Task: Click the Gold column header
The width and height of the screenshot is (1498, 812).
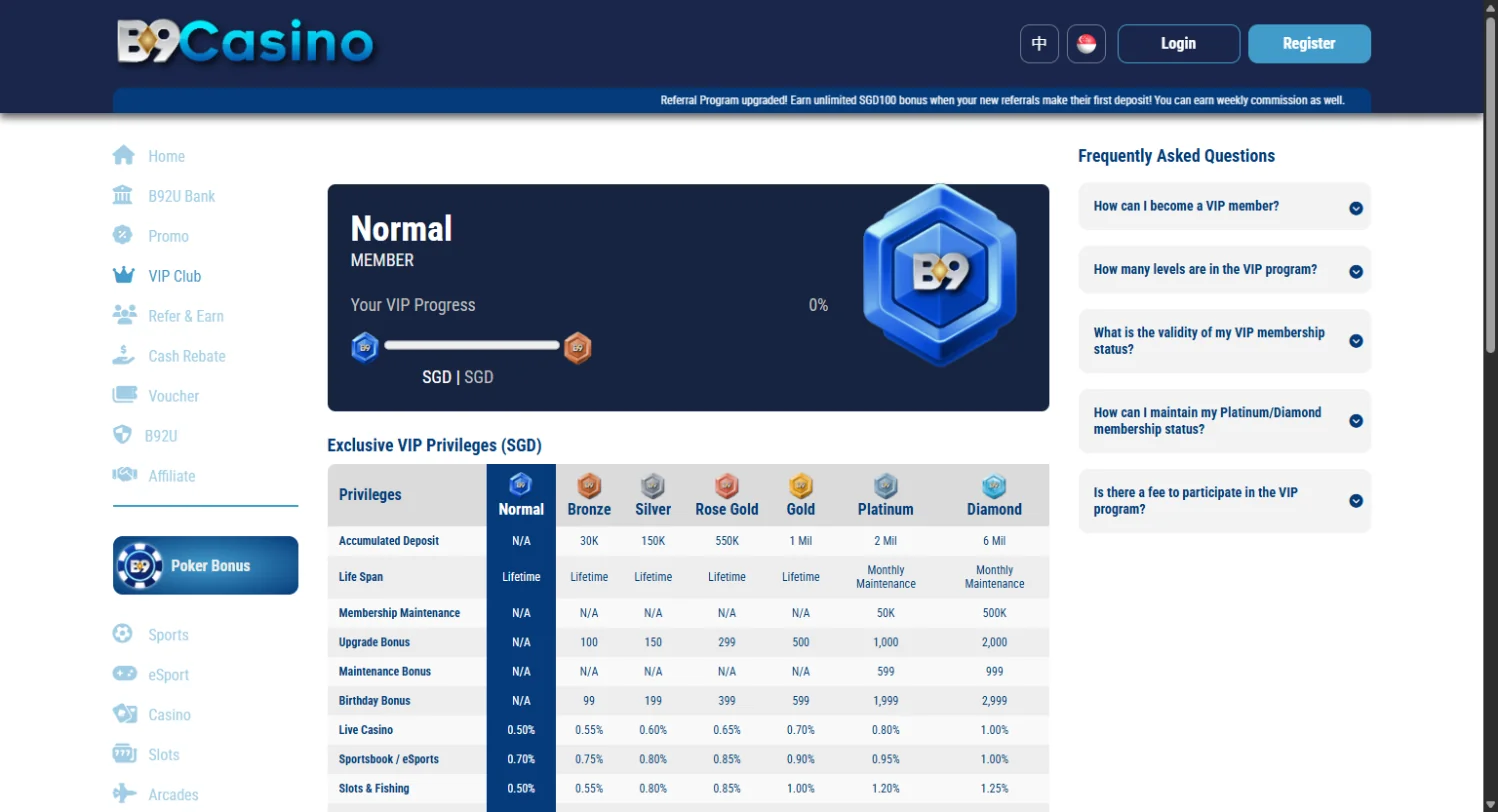Action: (801, 494)
